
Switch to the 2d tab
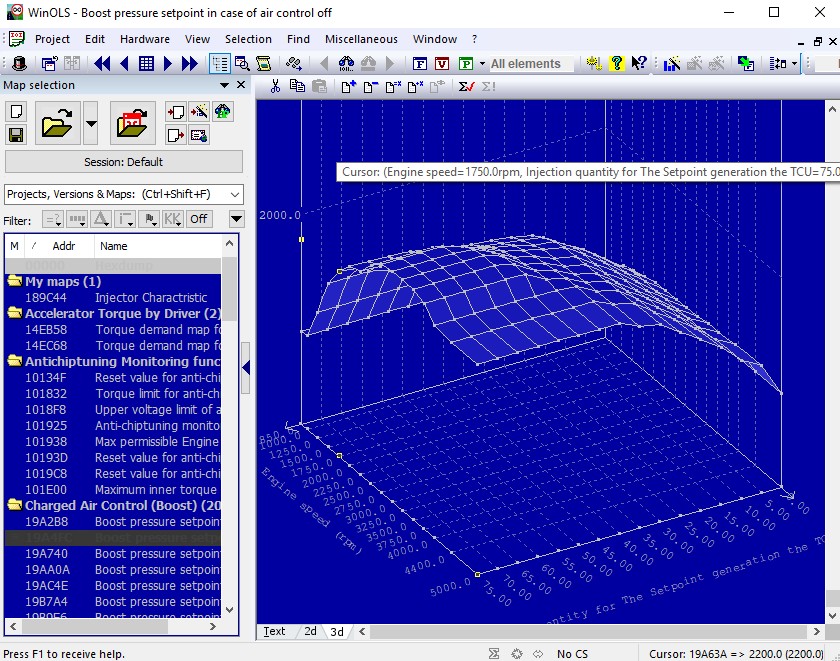tap(310, 631)
